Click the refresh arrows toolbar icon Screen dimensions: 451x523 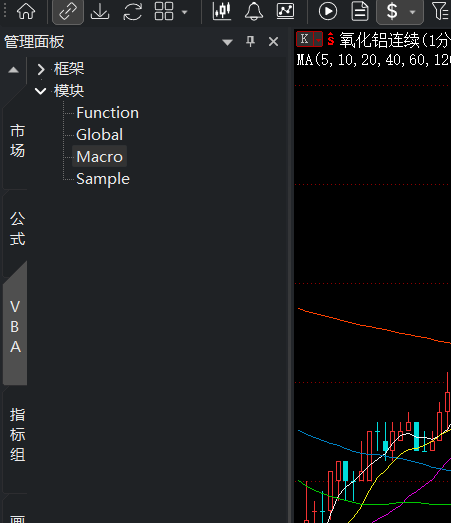[x=132, y=12]
